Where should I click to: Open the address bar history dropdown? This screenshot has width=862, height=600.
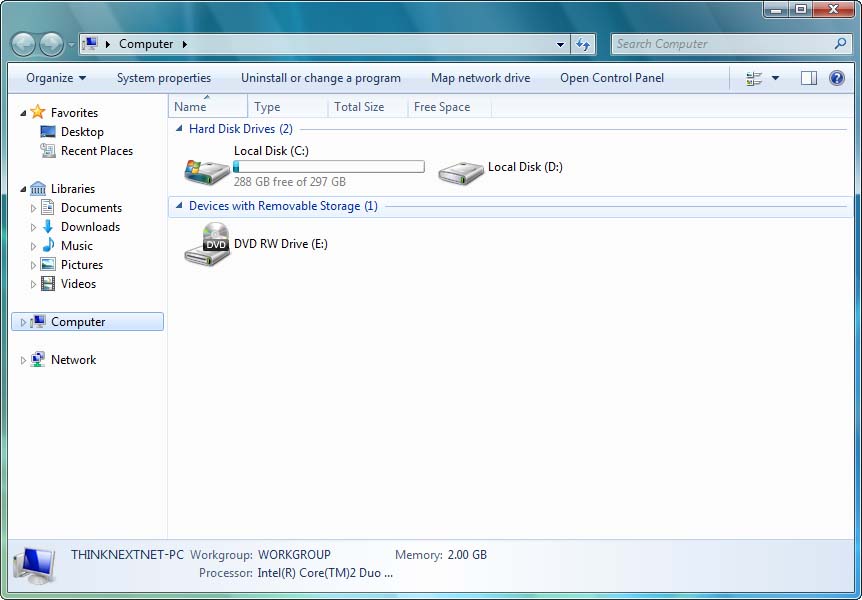(560, 44)
